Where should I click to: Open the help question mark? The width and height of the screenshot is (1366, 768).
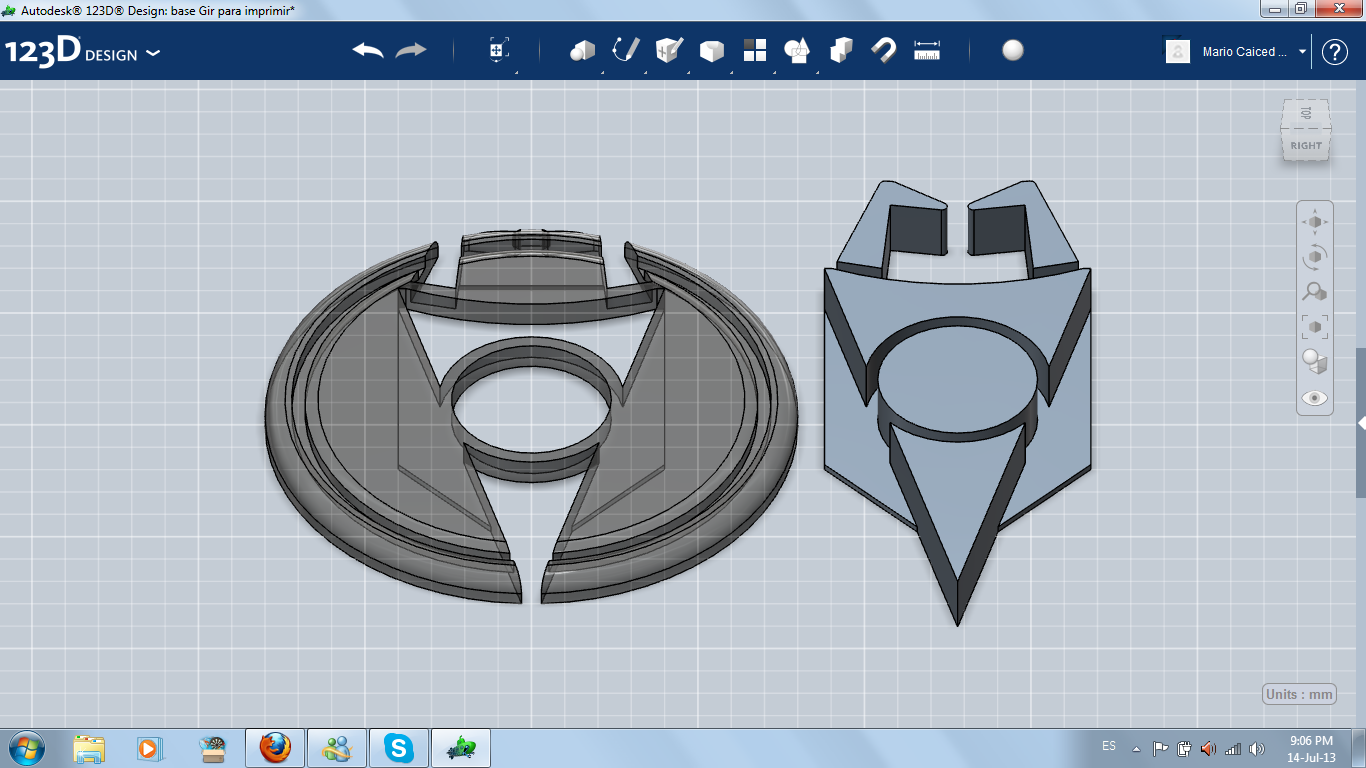pos(1335,52)
